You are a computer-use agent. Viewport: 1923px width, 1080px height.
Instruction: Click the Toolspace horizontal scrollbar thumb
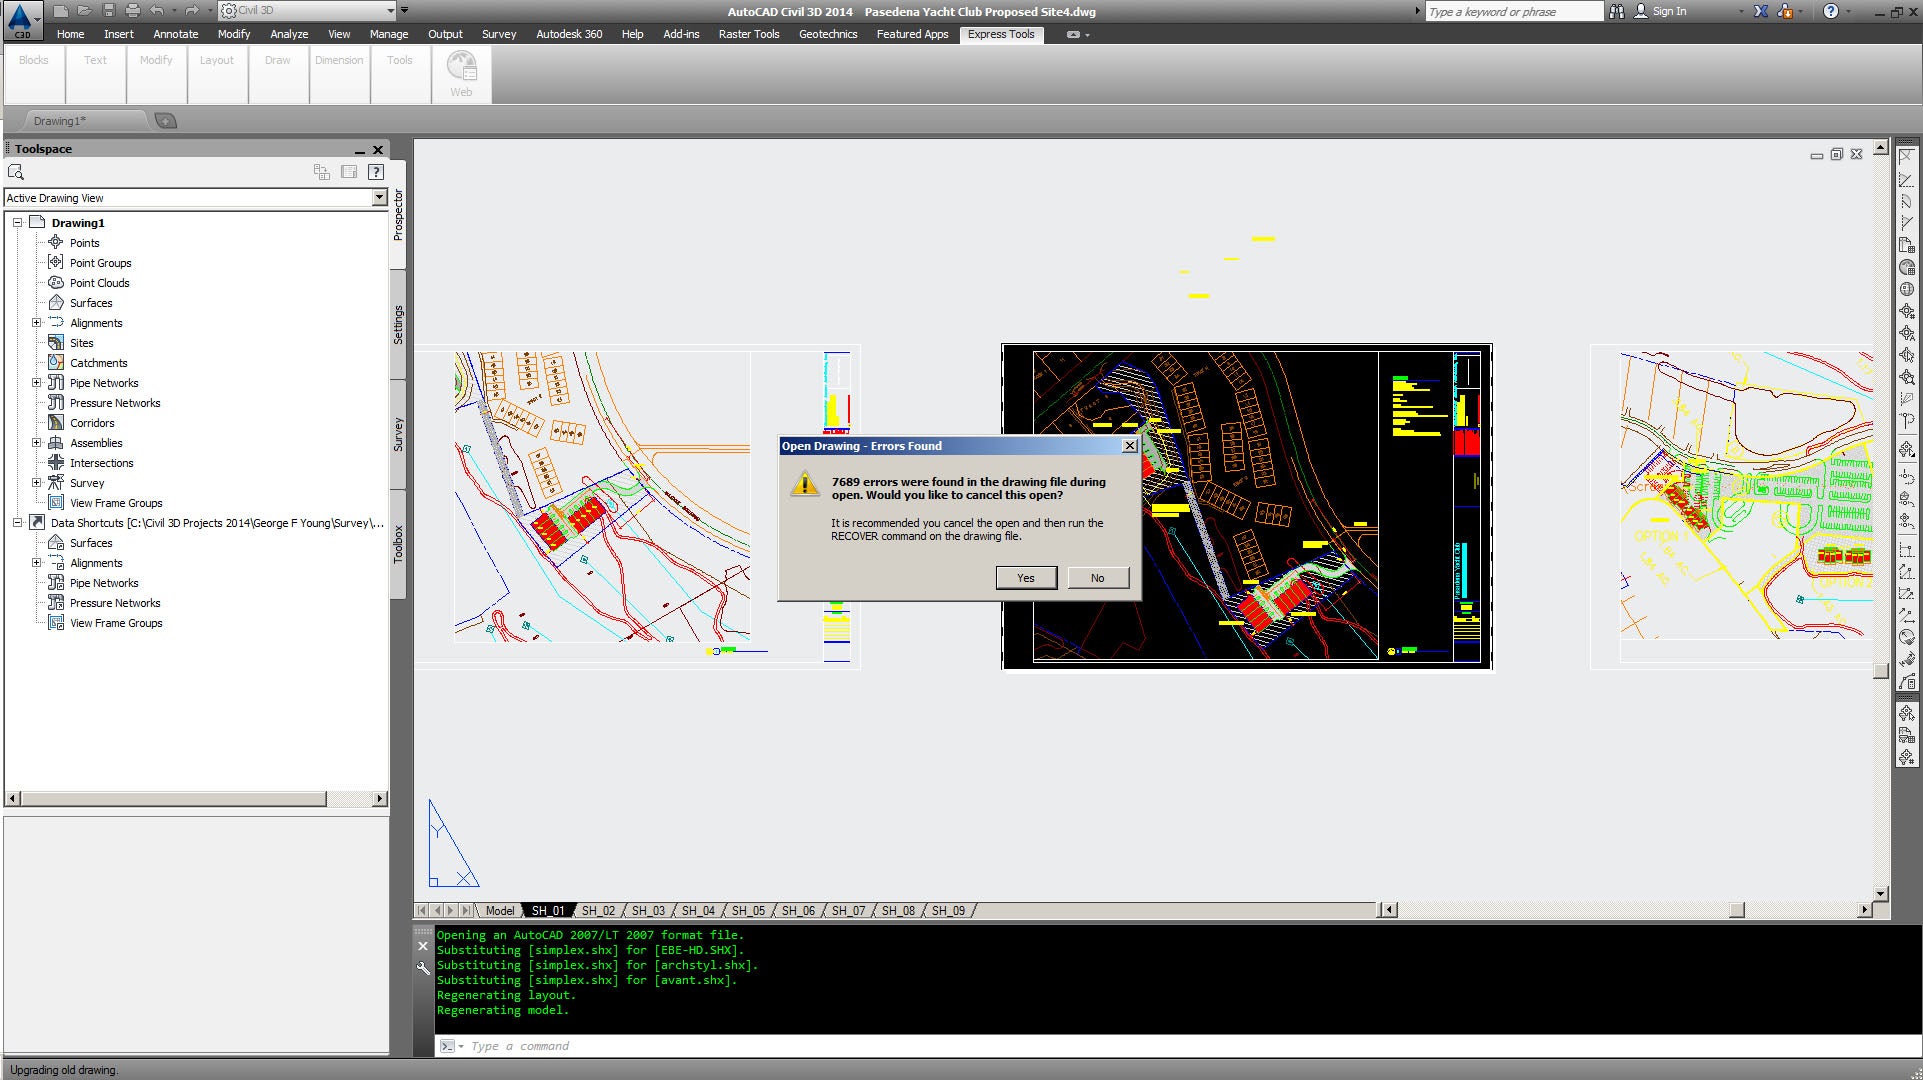coord(173,799)
